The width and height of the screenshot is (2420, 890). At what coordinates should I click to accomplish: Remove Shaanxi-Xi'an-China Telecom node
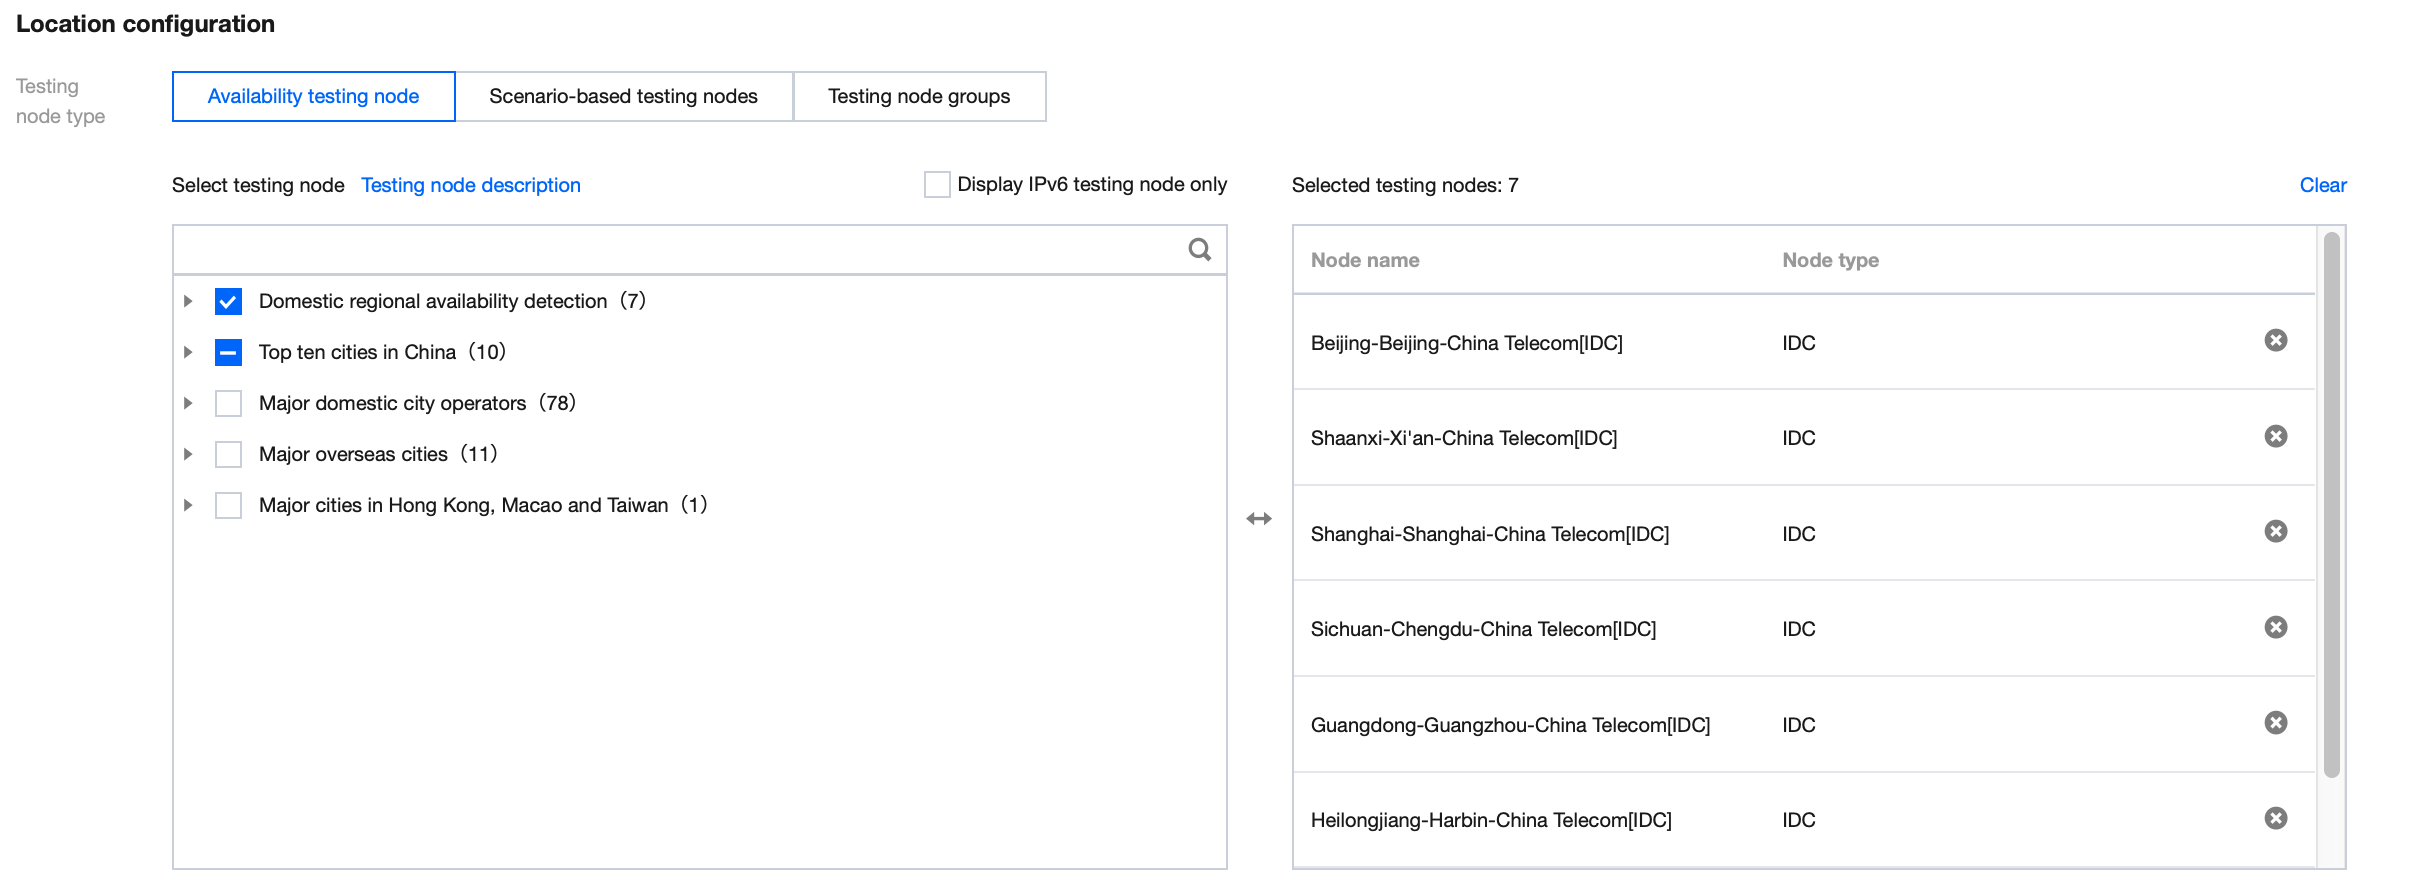point(2275,437)
